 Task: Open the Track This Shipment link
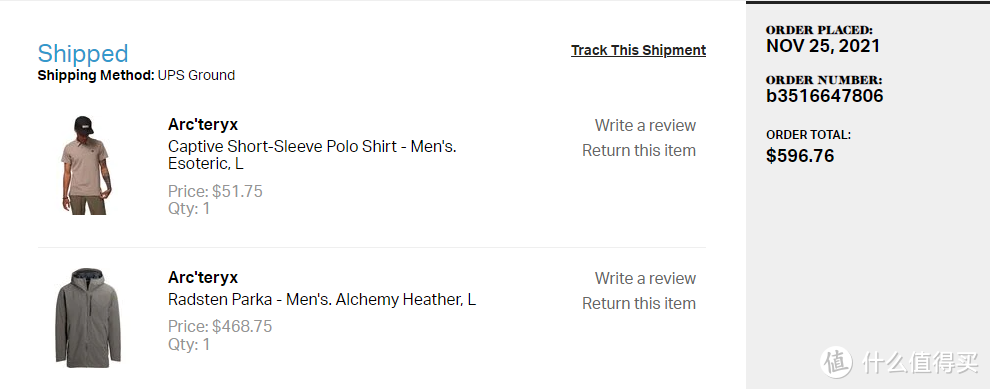click(638, 51)
